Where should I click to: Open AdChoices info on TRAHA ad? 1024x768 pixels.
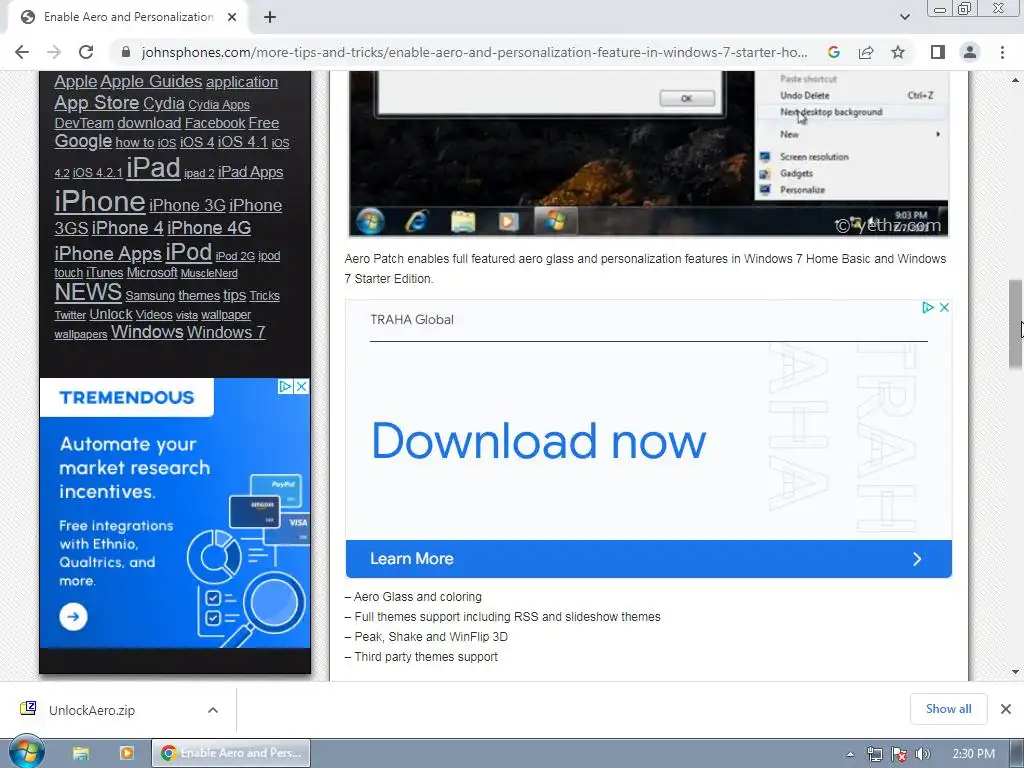coord(927,308)
